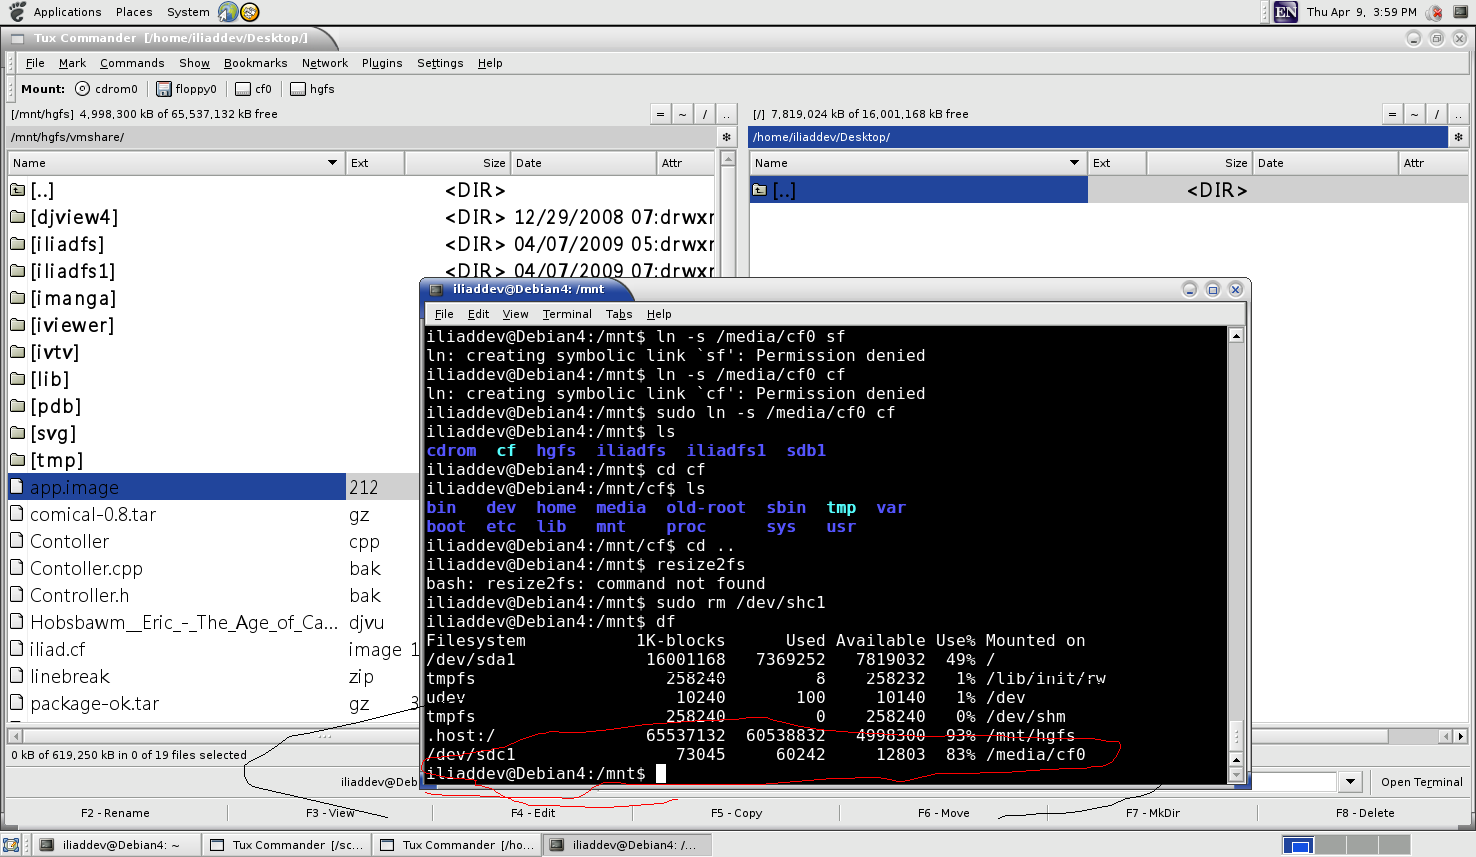
Task: Click the yellow round launcher icon in top panel
Action: coord(250,12)
